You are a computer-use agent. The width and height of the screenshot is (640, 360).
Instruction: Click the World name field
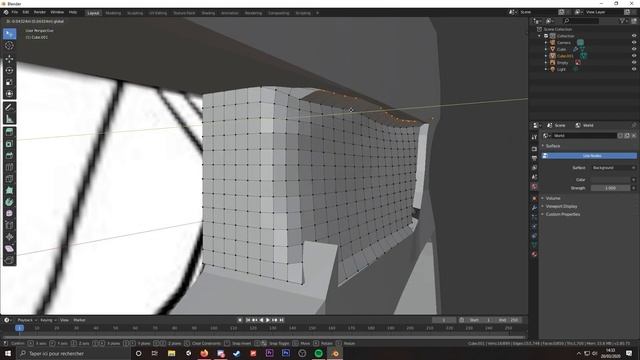coord(584,136)
